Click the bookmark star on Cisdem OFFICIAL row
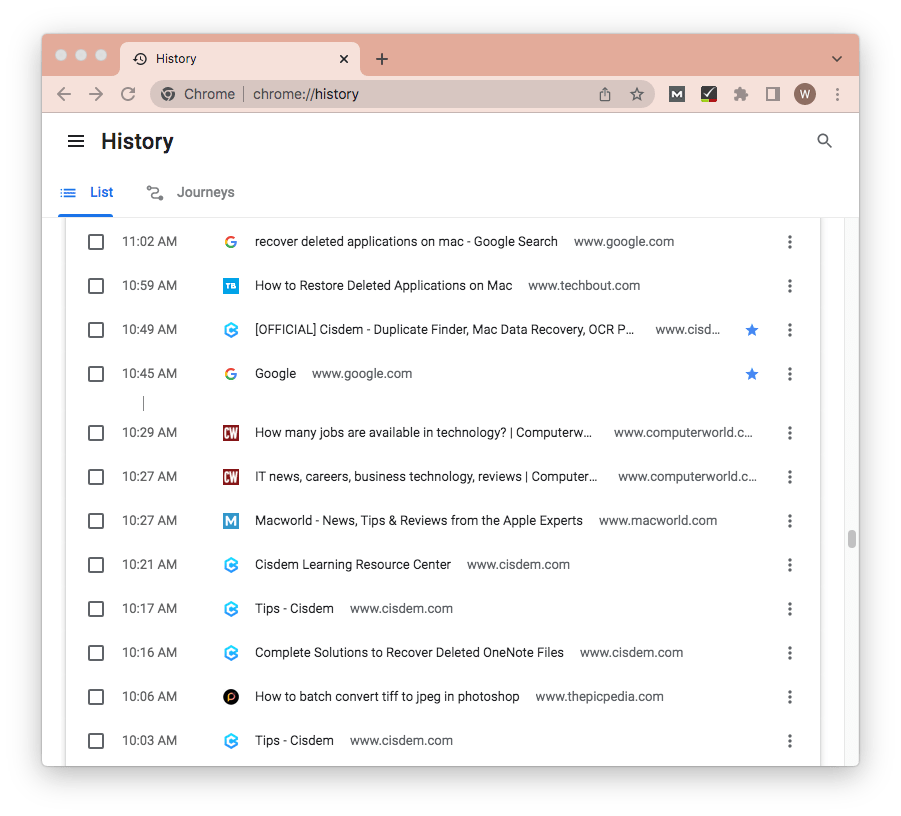Viewport: 901px width, 816px height. pos(752,330)
